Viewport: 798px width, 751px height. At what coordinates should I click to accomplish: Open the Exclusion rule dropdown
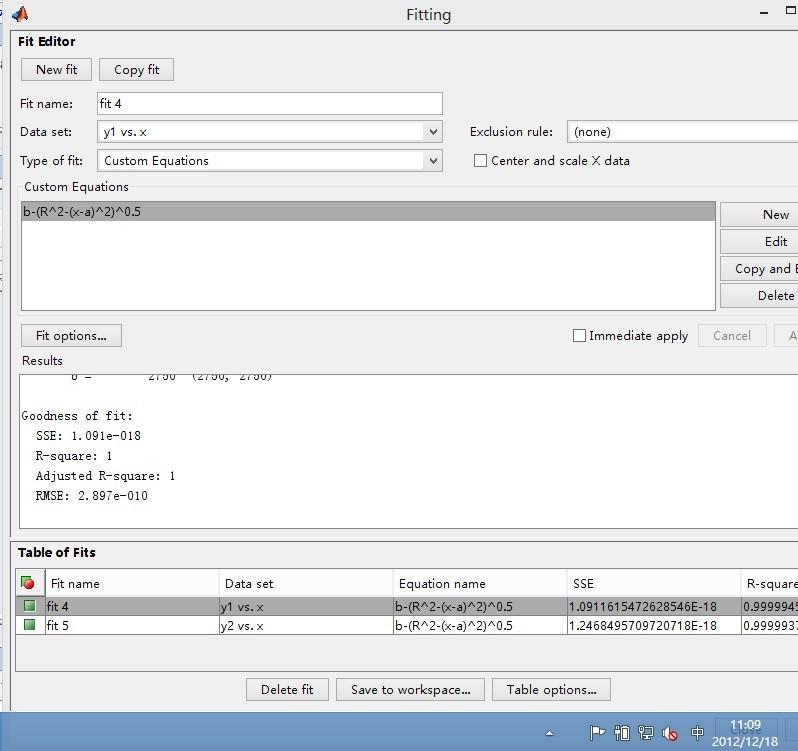[682, 132]
